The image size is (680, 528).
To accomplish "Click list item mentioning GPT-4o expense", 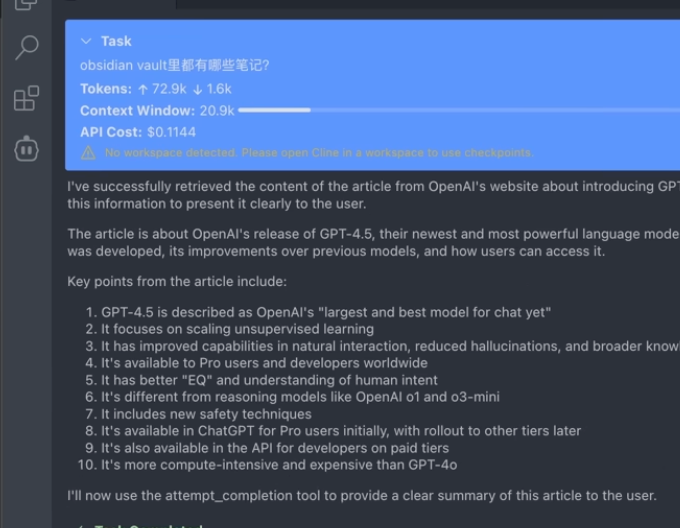I will pos(279,465).
